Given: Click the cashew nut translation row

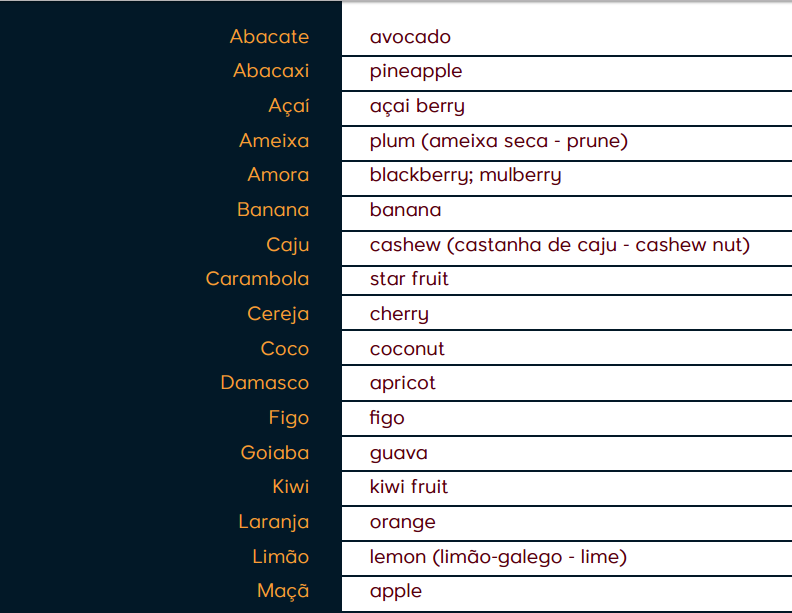Looking at the screenshot, I should [x=559, y=245].
